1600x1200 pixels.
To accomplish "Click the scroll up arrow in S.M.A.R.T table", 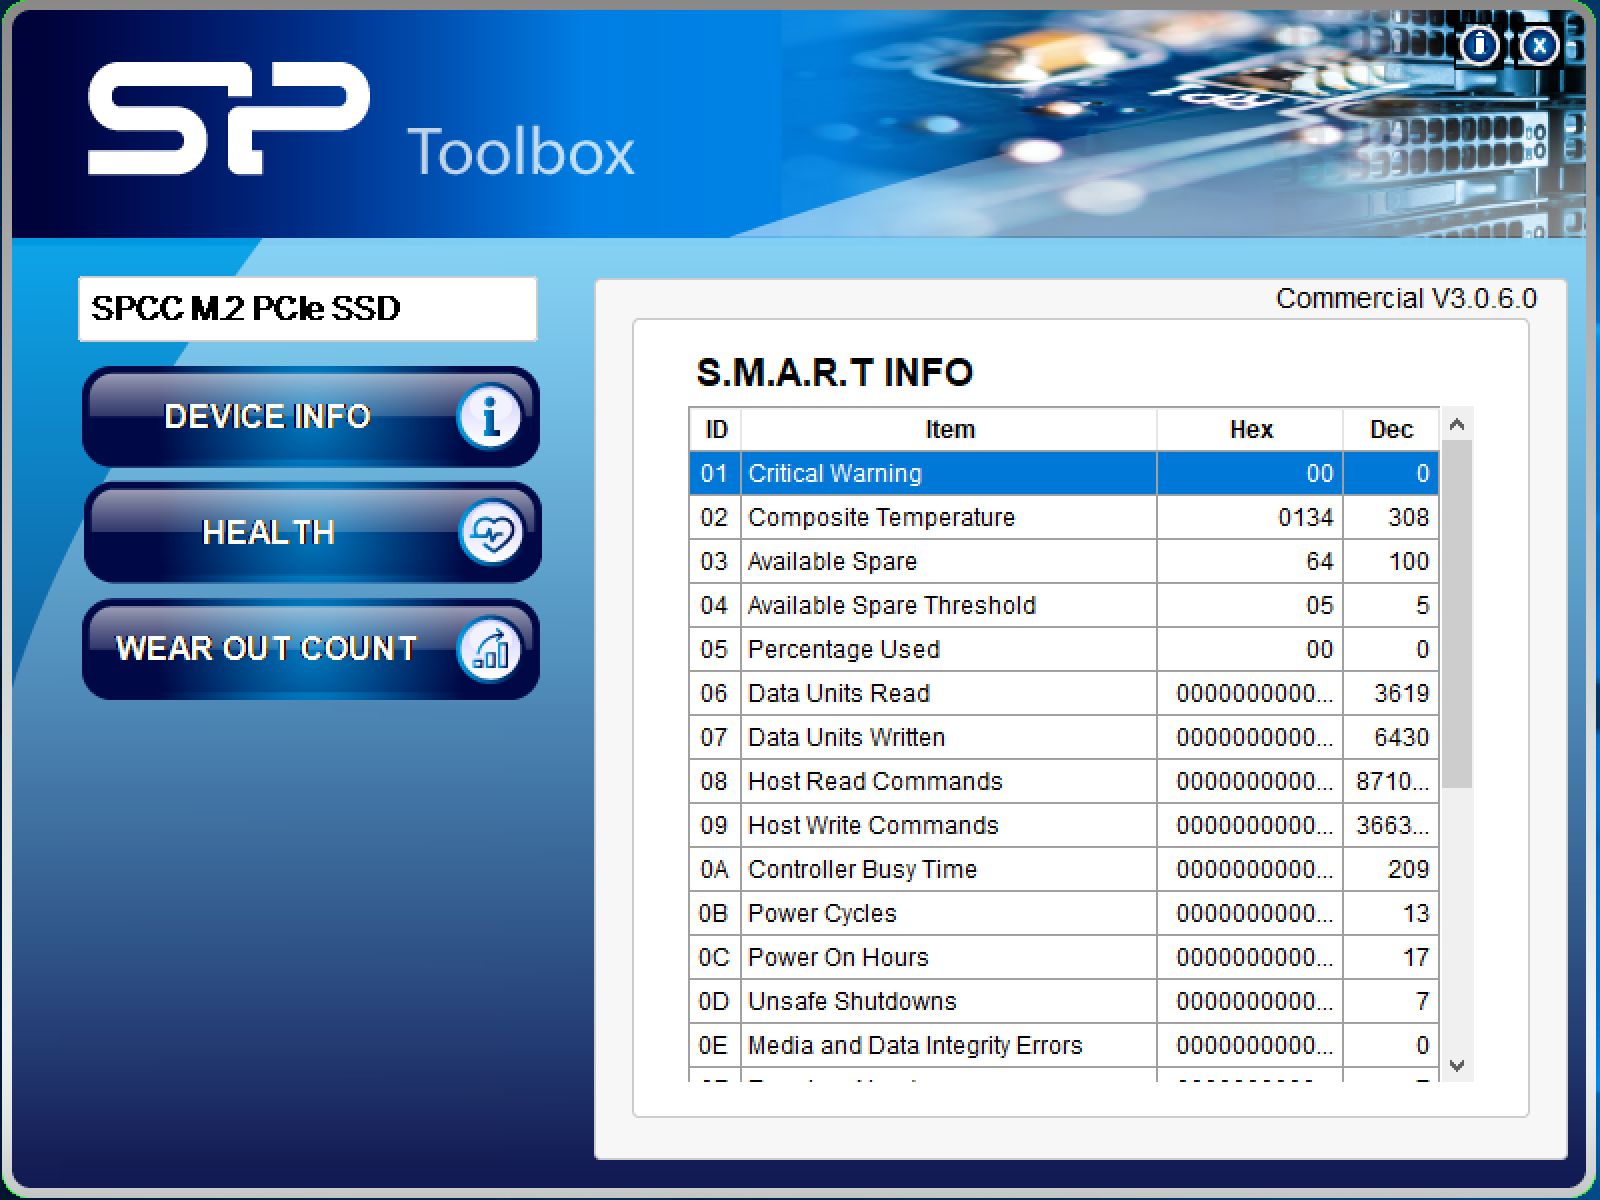I will point(1457,425).
